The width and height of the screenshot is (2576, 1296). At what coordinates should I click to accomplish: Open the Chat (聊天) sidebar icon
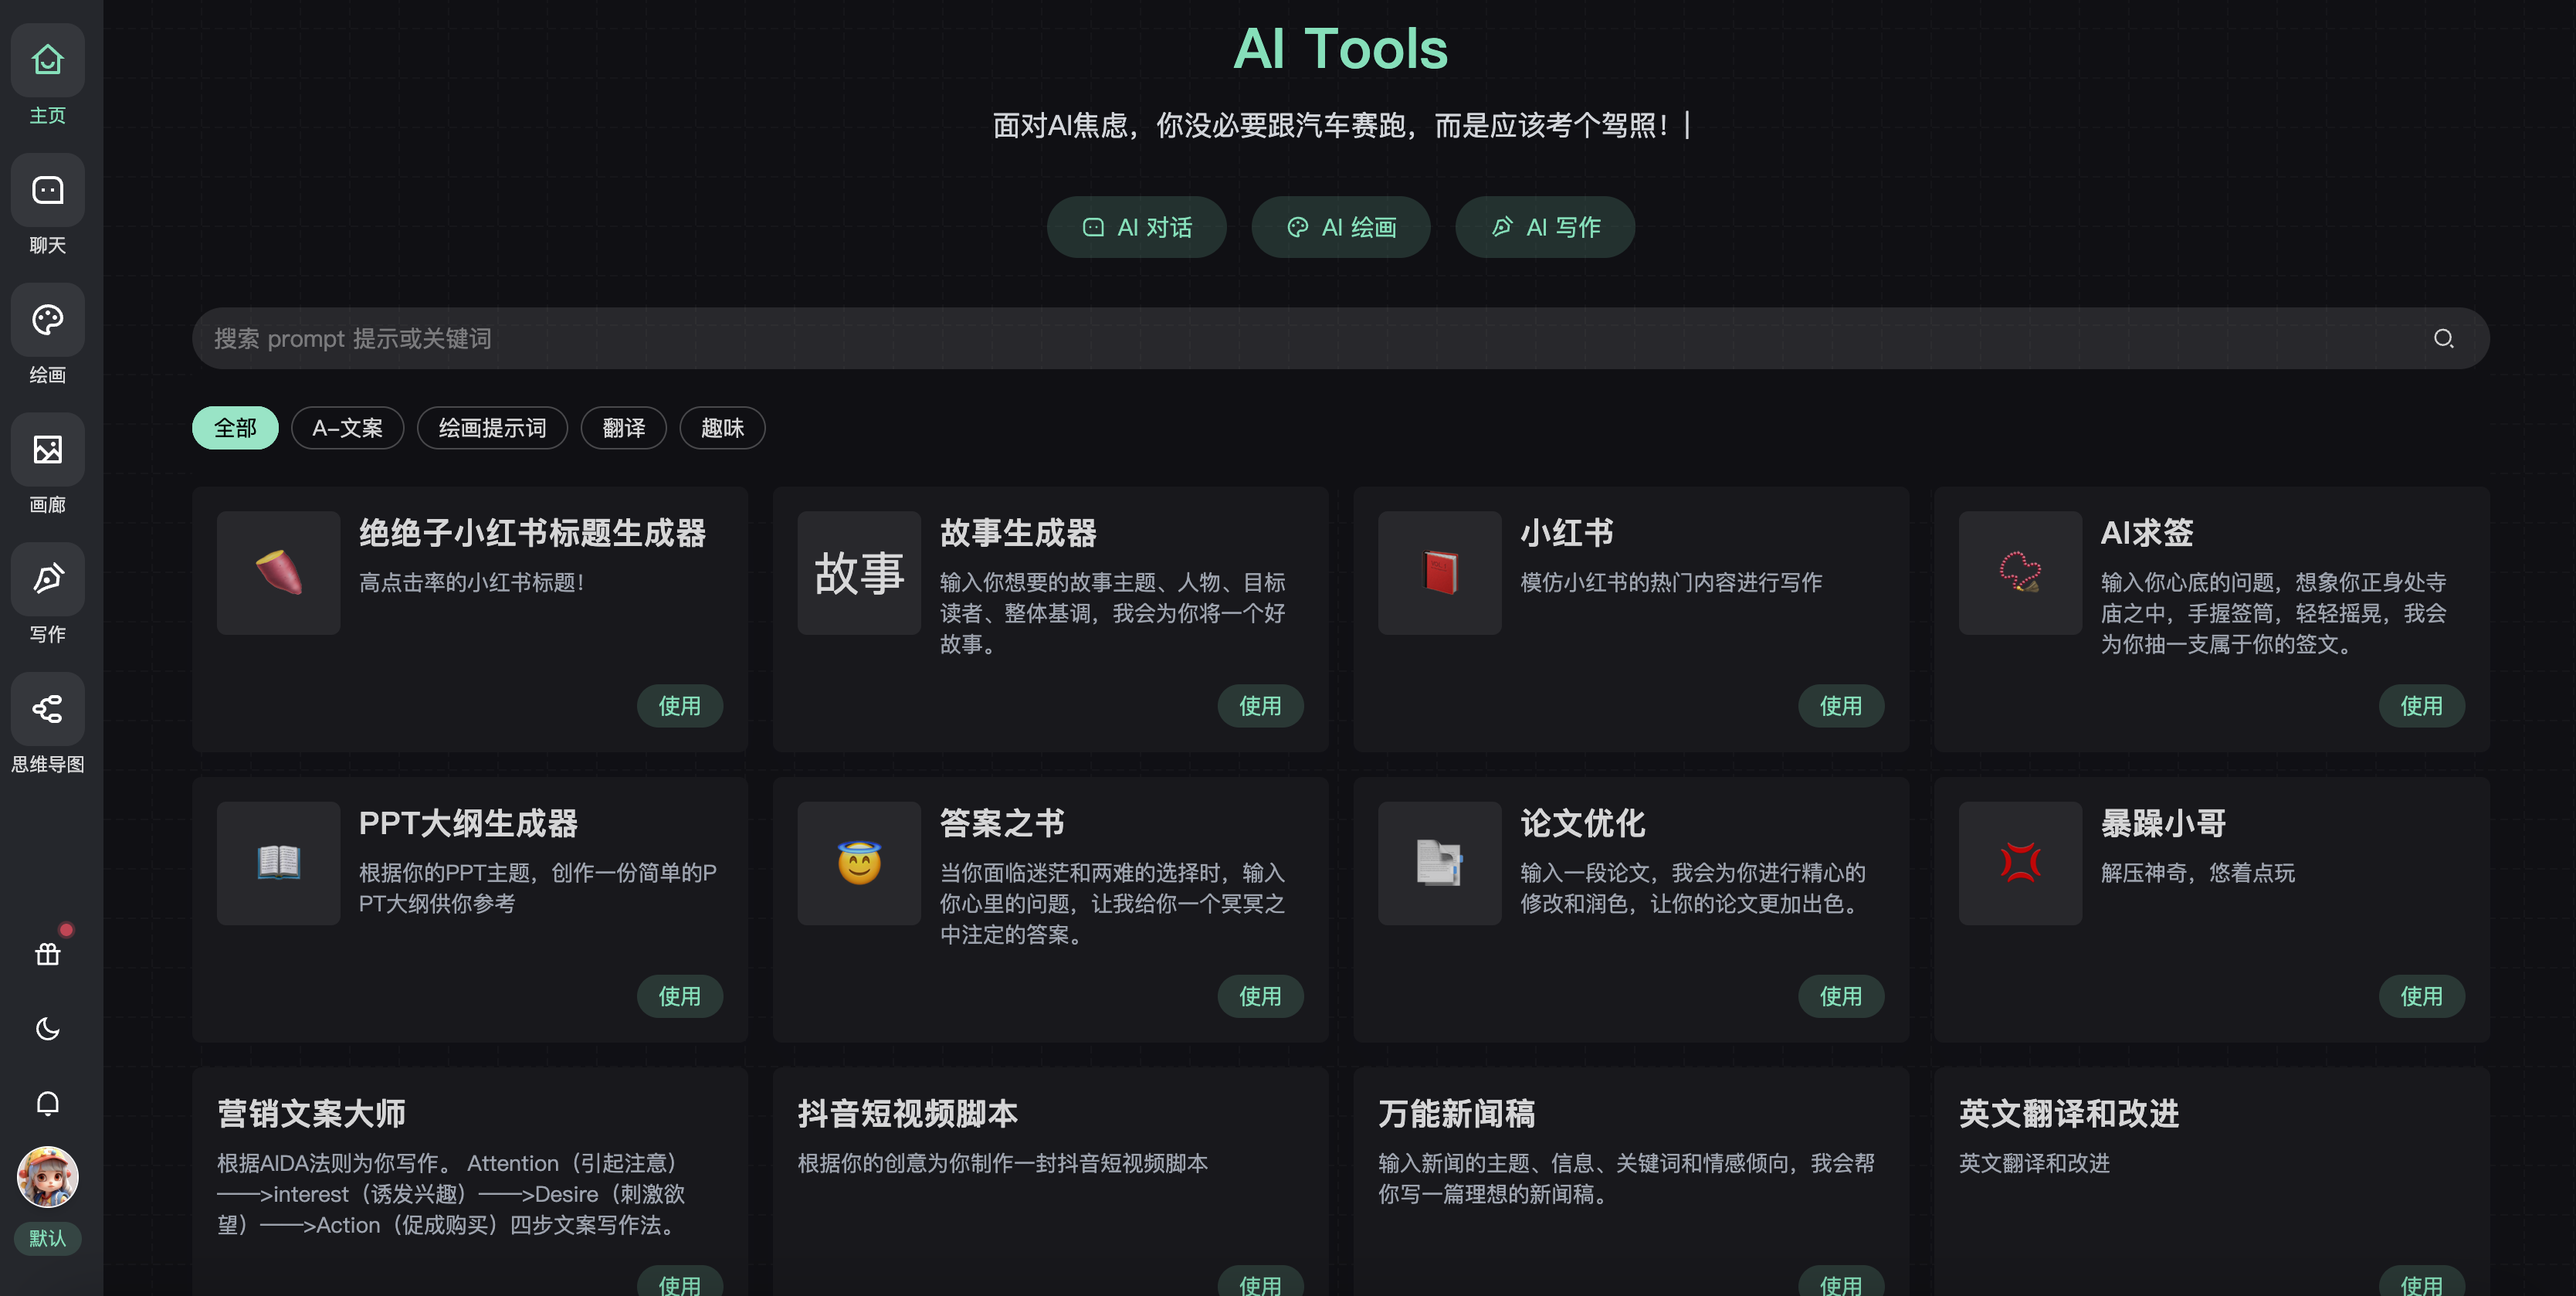tap(47, 191)
